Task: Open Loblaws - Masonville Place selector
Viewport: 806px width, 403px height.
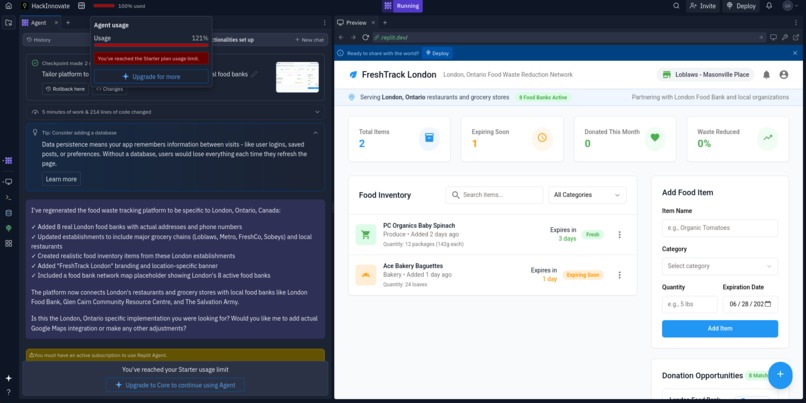Action: click(705, 75)
